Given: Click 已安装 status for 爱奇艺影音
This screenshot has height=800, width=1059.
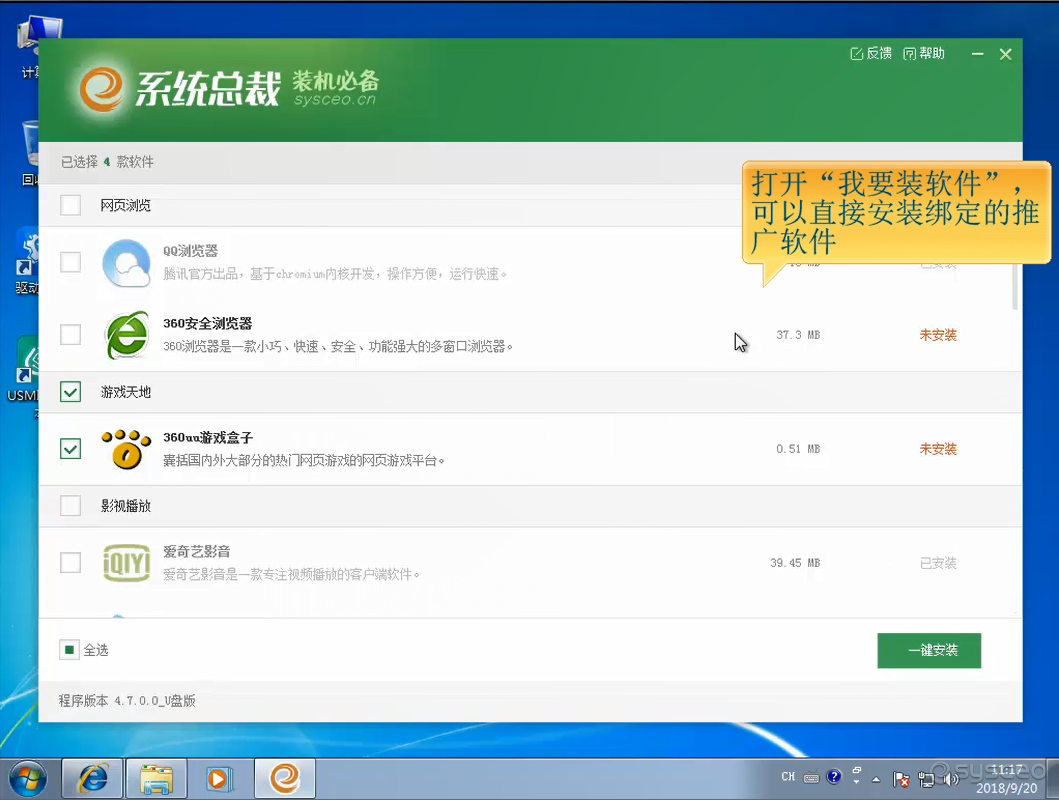Looking at the screenshot, I should pos(938,563).
